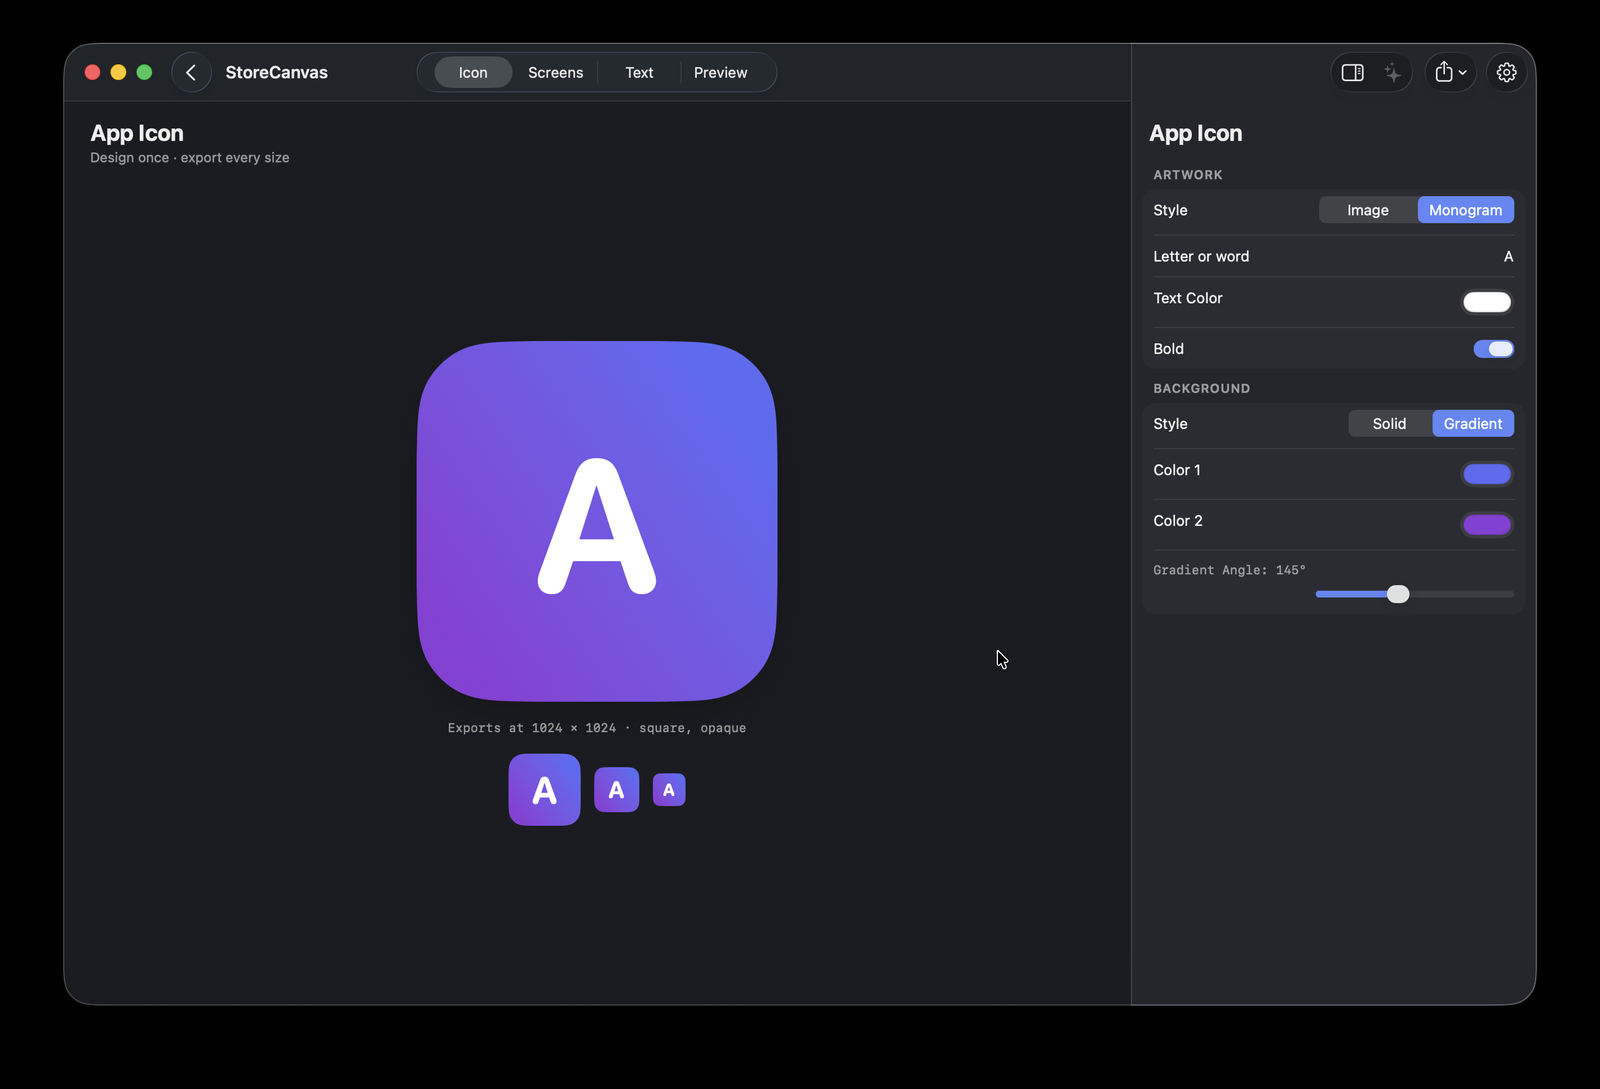The image size is (1600, 1089).
Task: Turn off the Bold switch
Action: [1493, 349]
